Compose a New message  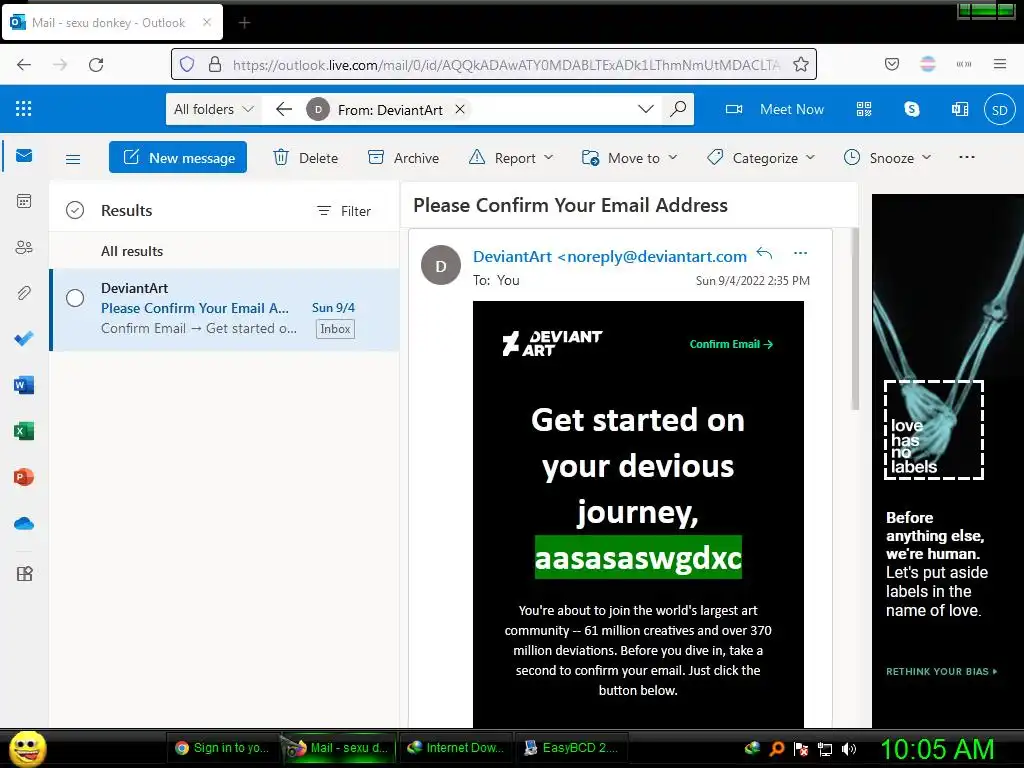tap(178, 157)
